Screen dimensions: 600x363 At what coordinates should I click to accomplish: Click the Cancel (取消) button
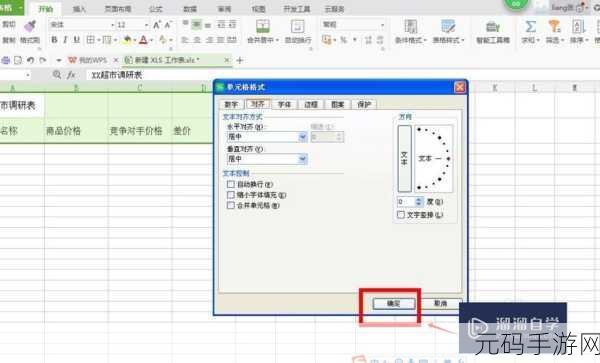(440, 304)
